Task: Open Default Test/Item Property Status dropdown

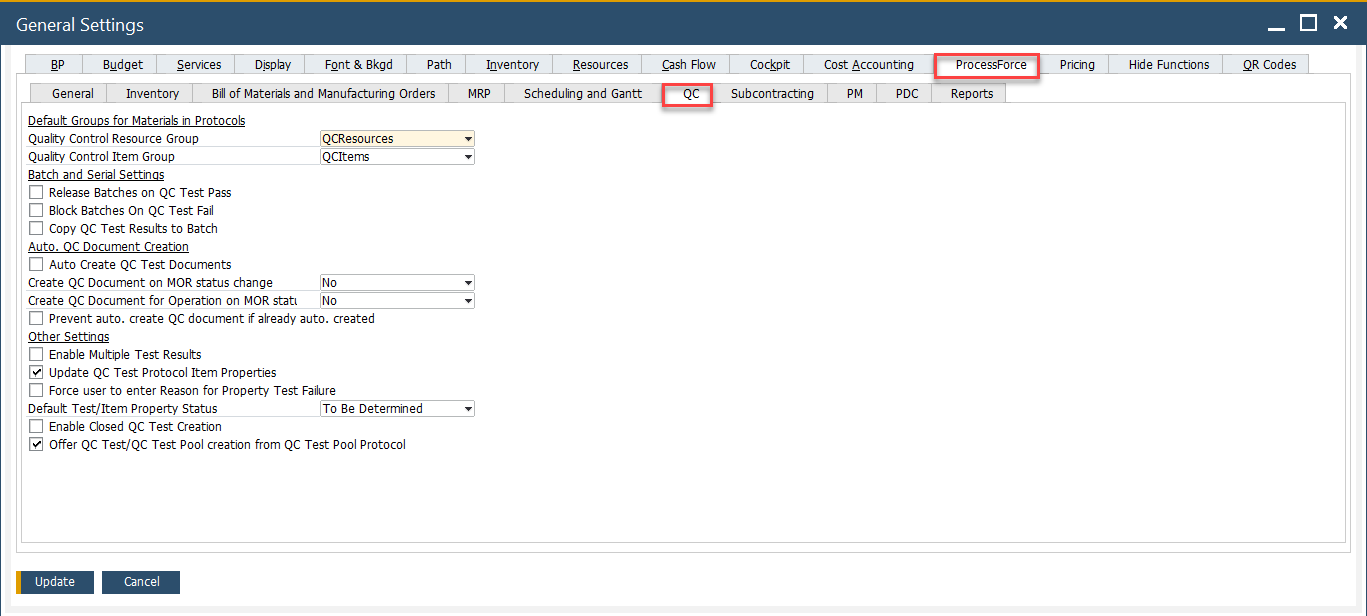Action: 468,409
